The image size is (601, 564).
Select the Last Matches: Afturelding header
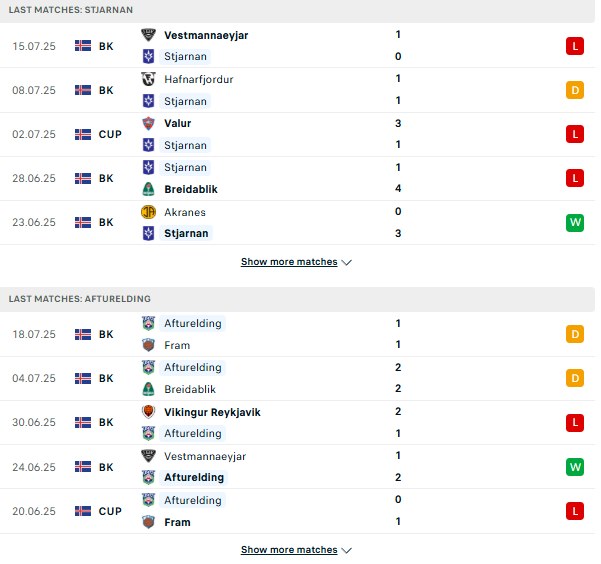79,299
